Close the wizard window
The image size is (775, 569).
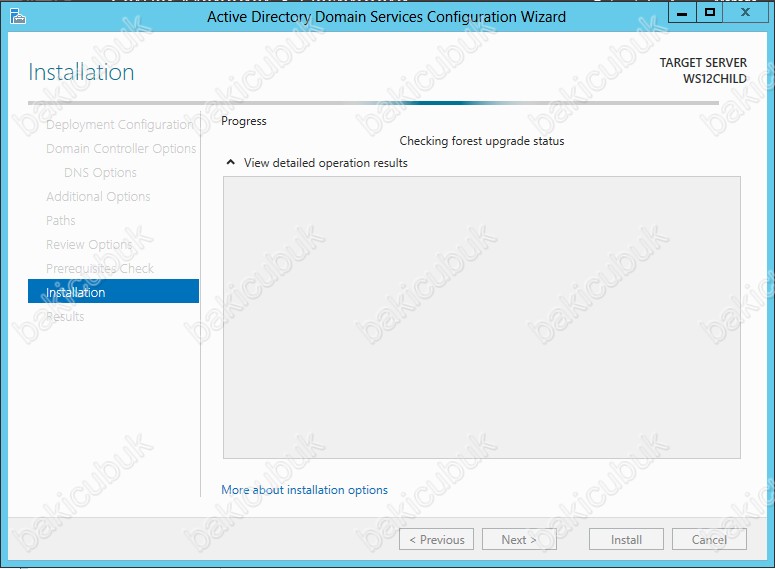tap(745, 12)
